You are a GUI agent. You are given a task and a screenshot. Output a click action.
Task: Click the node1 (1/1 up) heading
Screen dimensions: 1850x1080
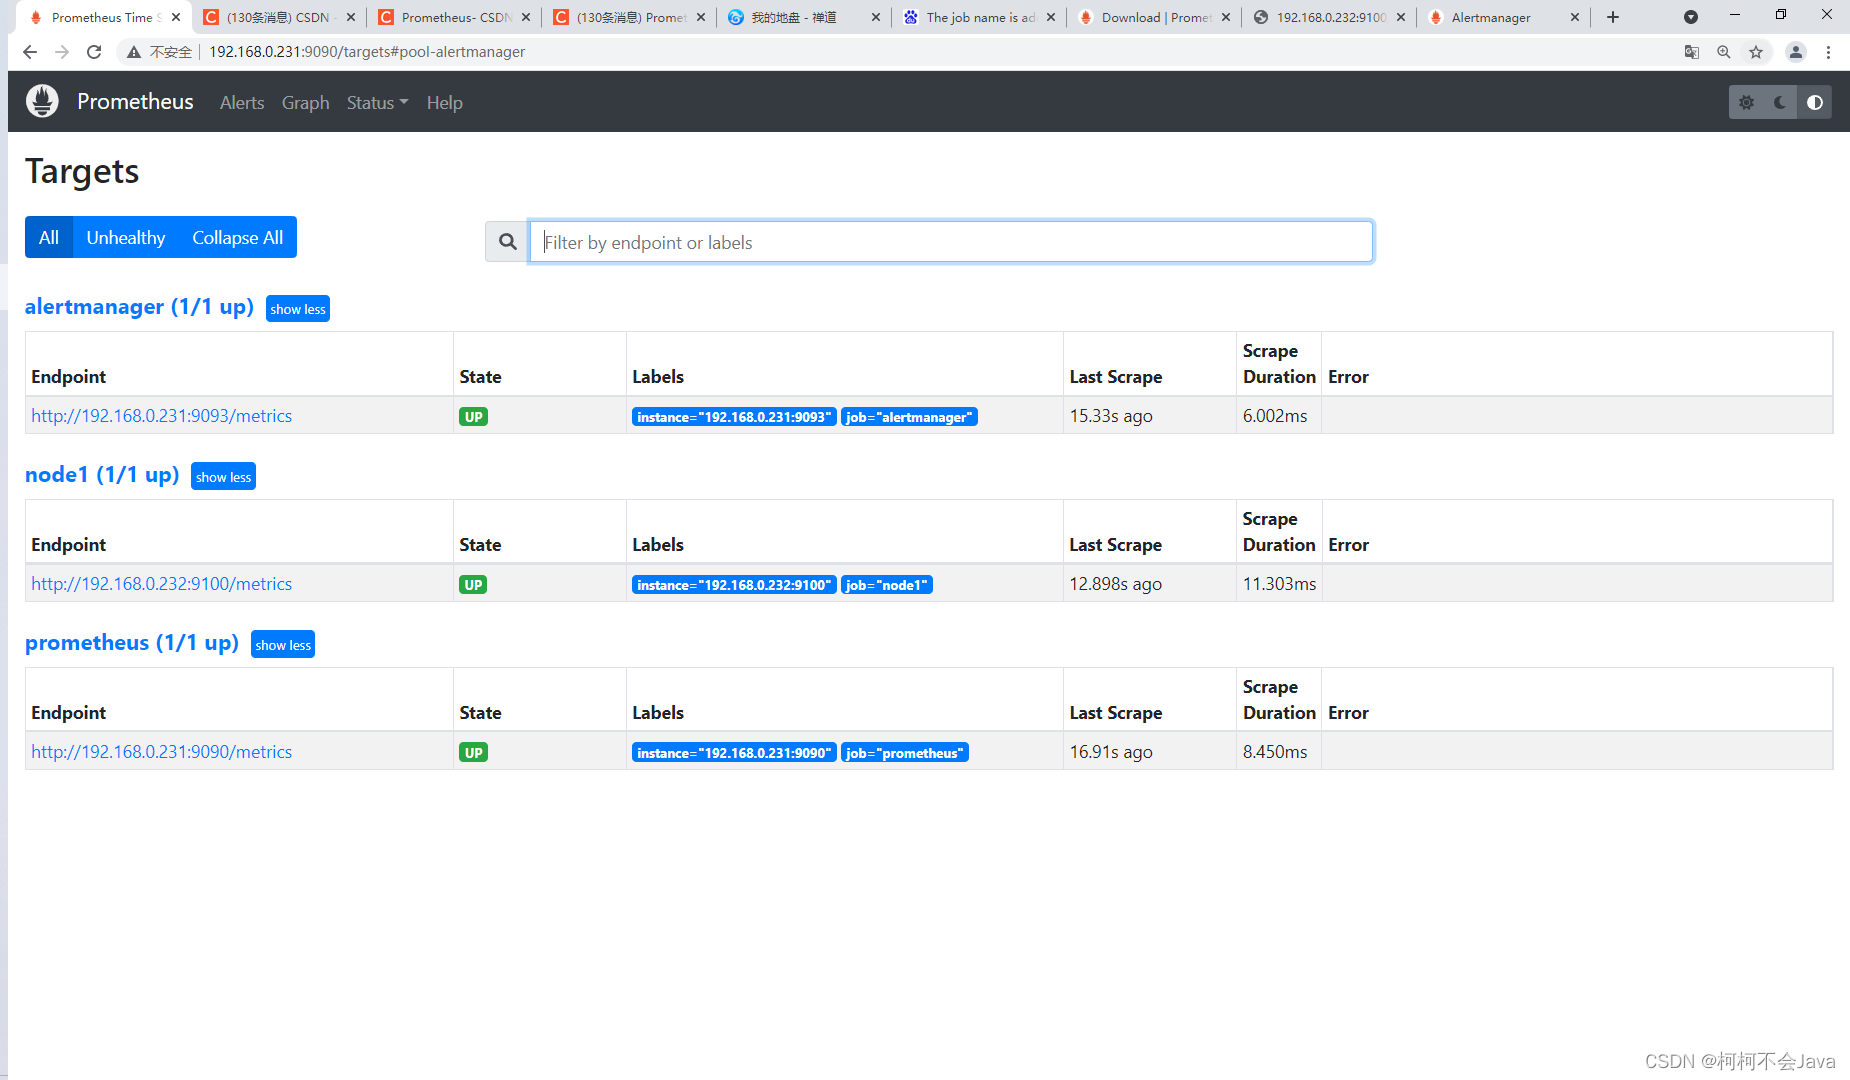coord(102,475)
